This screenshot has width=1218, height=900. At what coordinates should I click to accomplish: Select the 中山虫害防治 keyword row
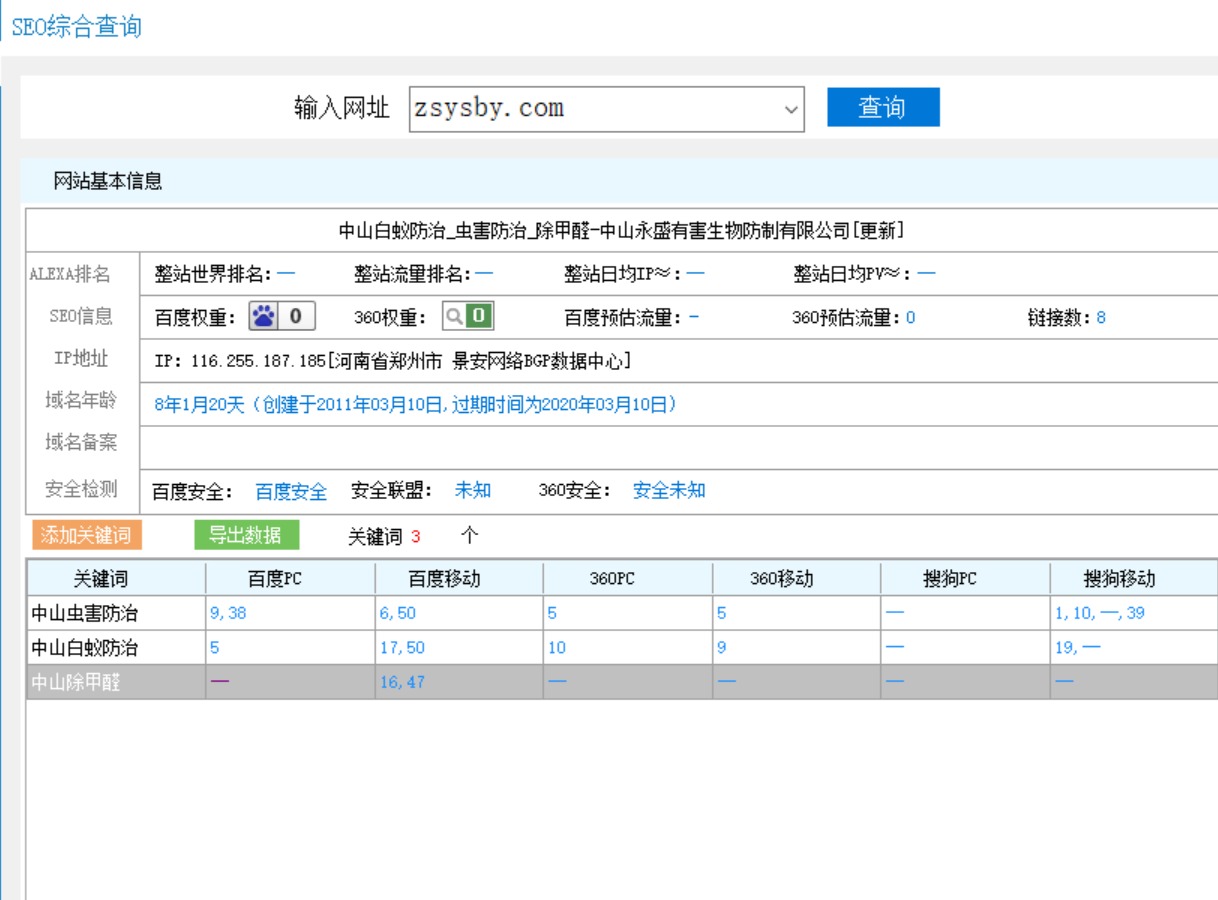click(x=85, y=614)
